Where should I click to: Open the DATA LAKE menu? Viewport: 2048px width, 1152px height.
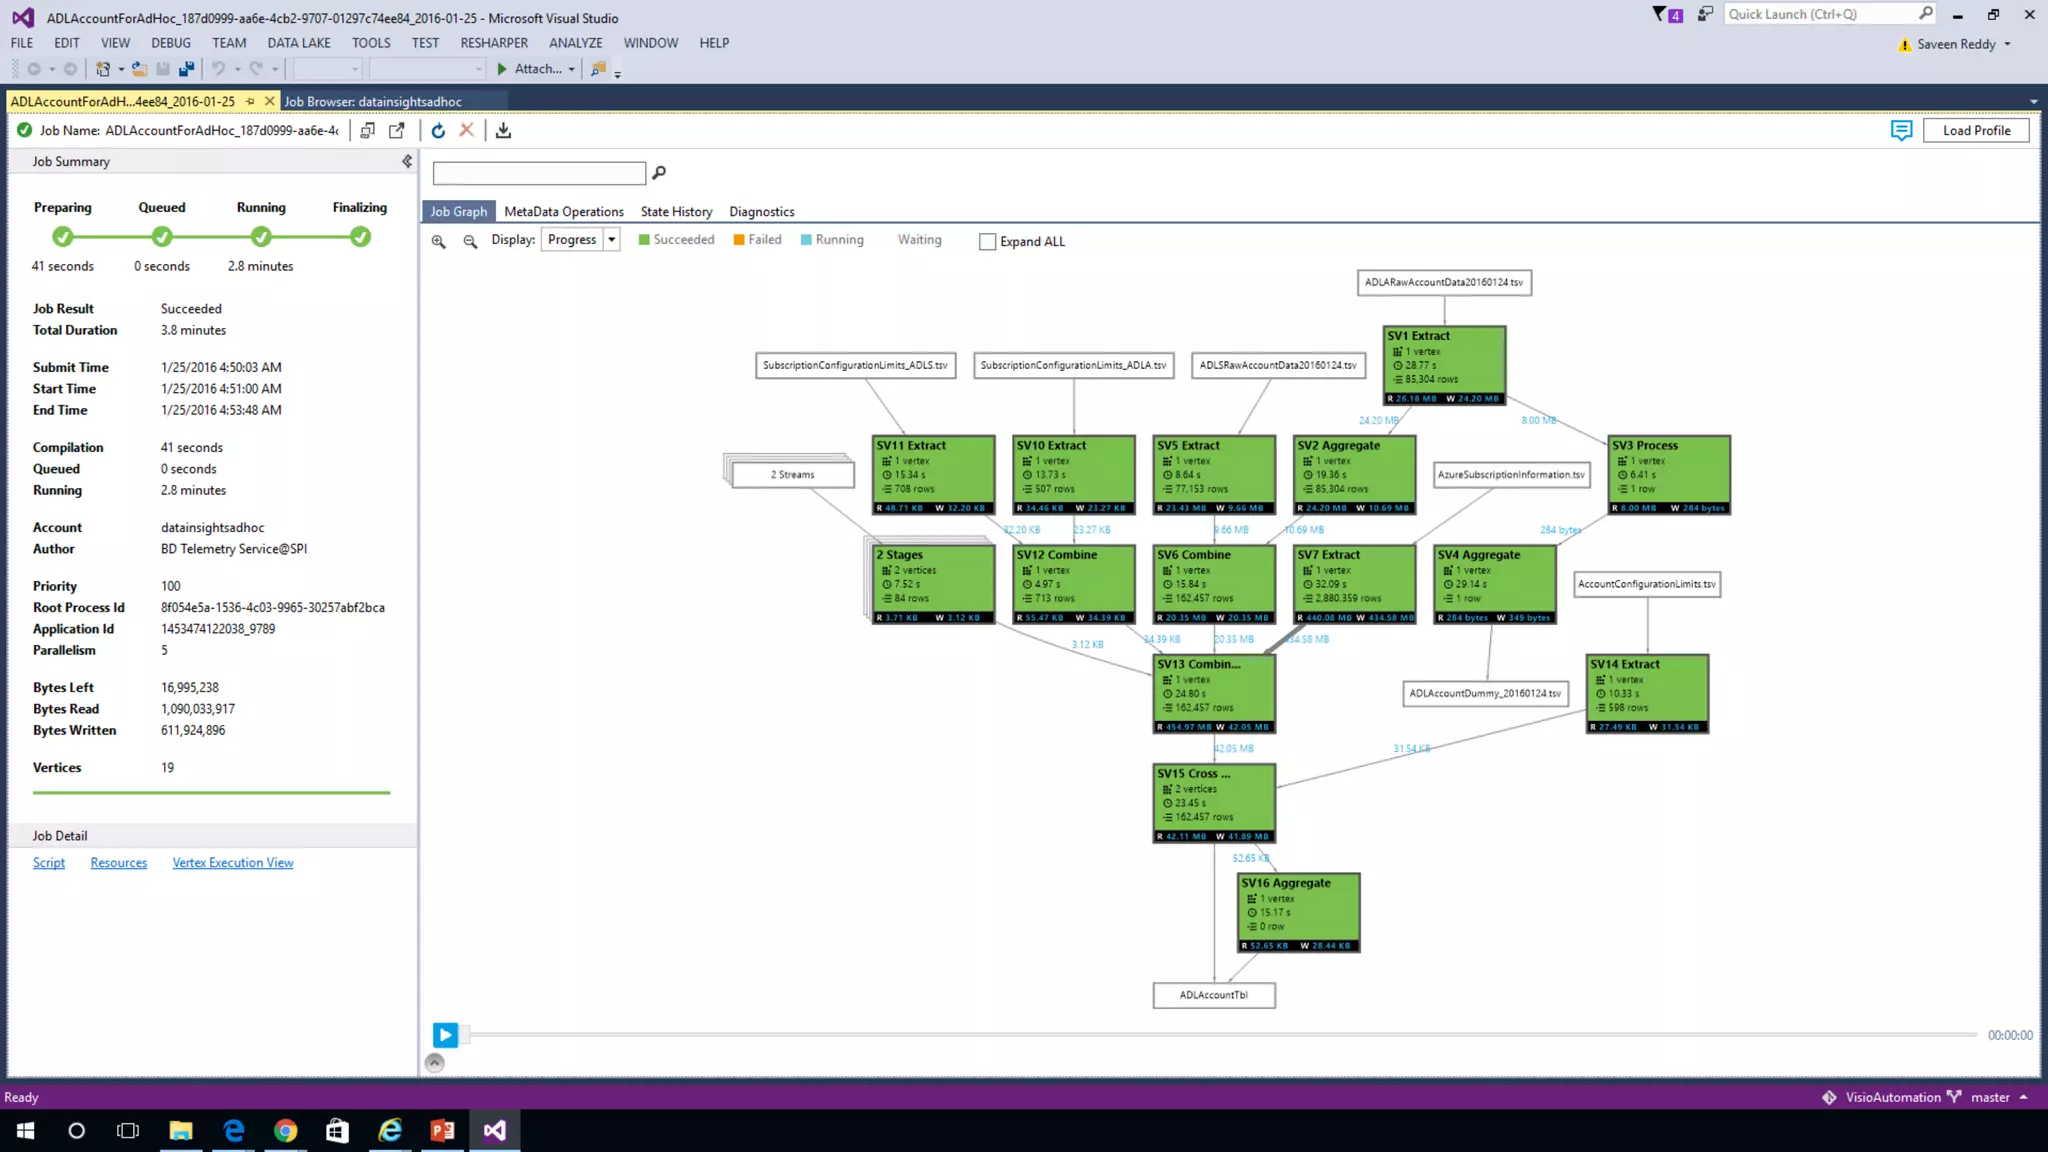tap(298, 43)
